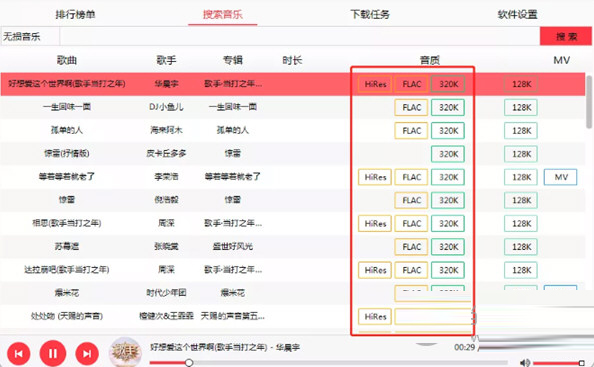Open the MV for 等着等着就老了

click(x=560, y=177)
